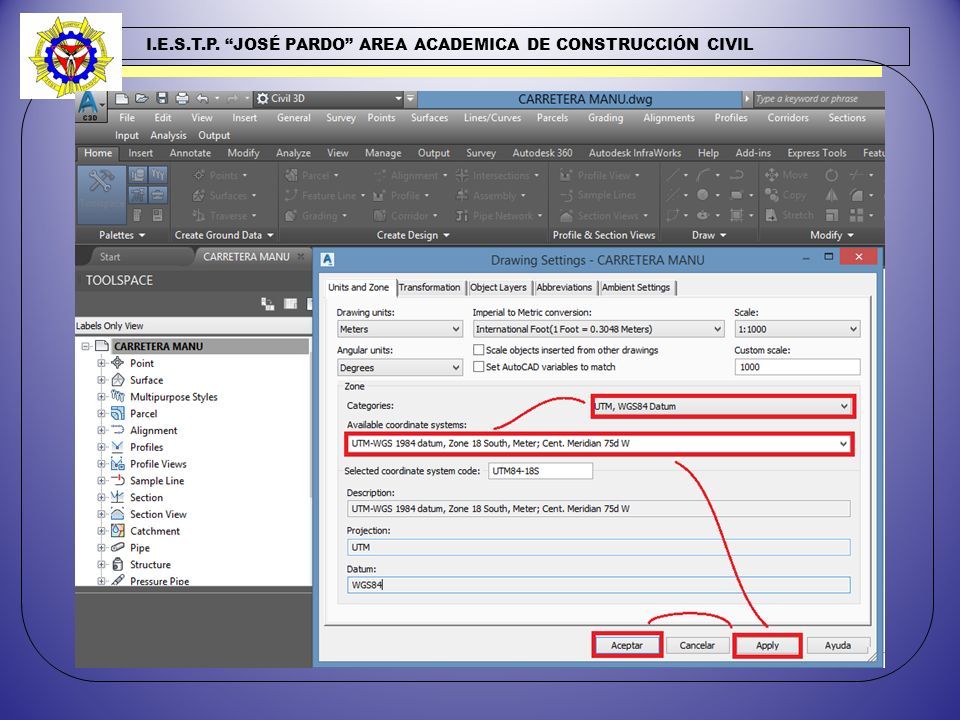This screenshot has height=720, width=960.
Task: Collapse the CARRETERA MANU root tree node
Action: pos(86,347)
